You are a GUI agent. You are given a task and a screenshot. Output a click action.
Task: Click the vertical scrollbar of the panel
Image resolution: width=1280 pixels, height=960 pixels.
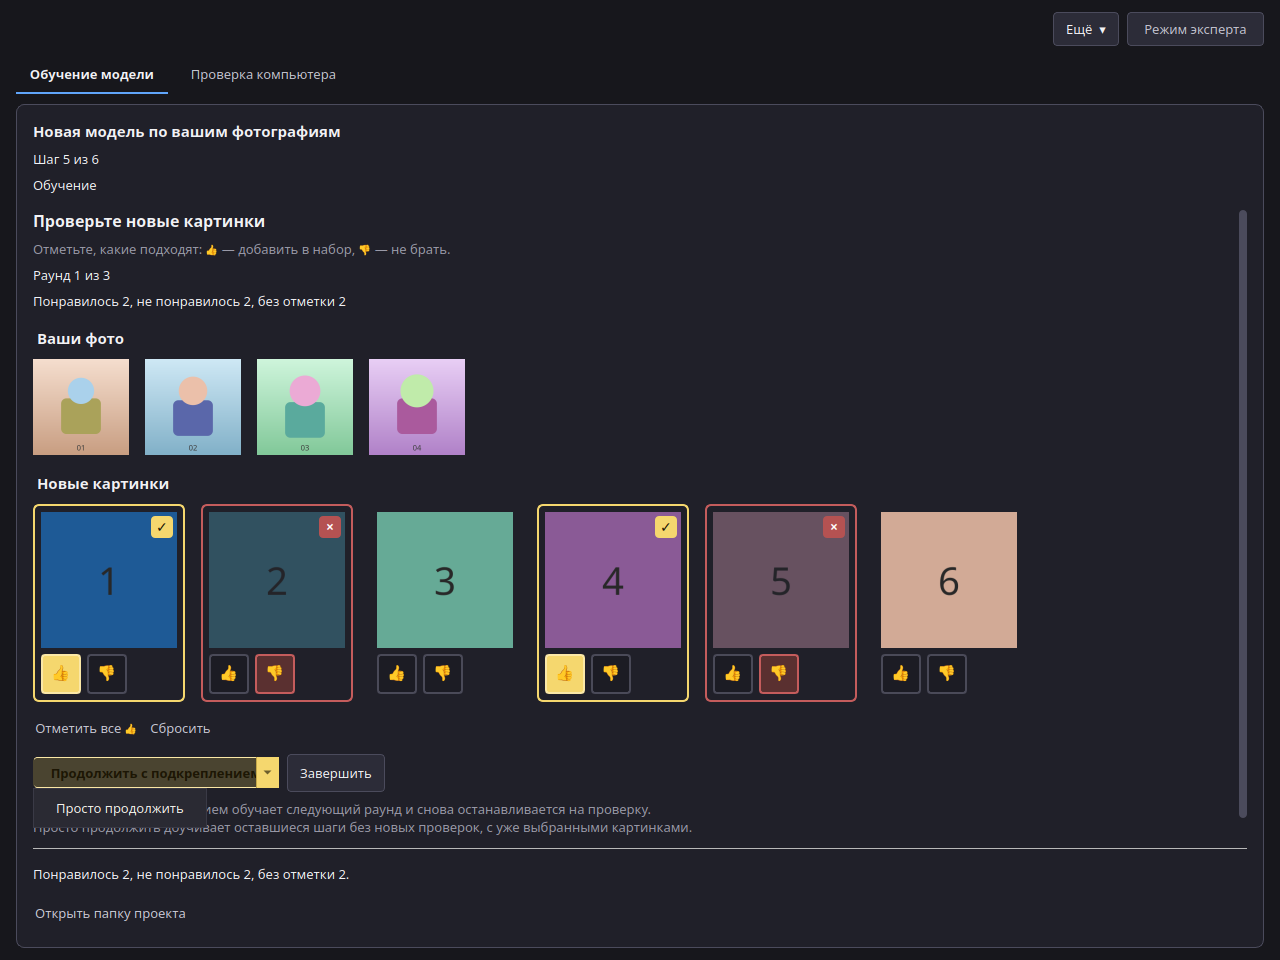(x=1243, y=514)
